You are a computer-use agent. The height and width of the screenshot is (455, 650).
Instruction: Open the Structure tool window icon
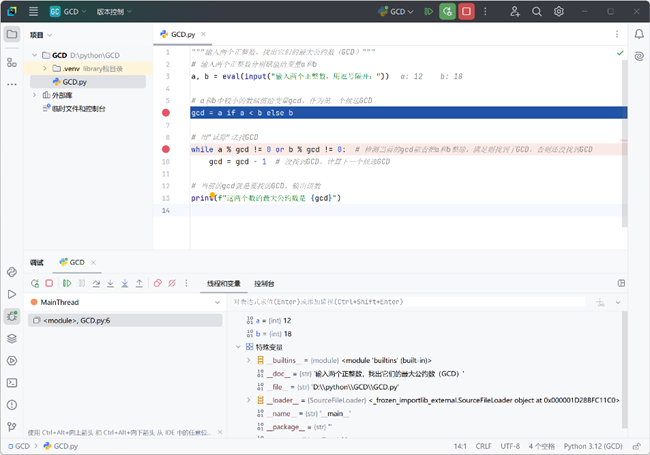pyautogui.click(x=12, y=62)
